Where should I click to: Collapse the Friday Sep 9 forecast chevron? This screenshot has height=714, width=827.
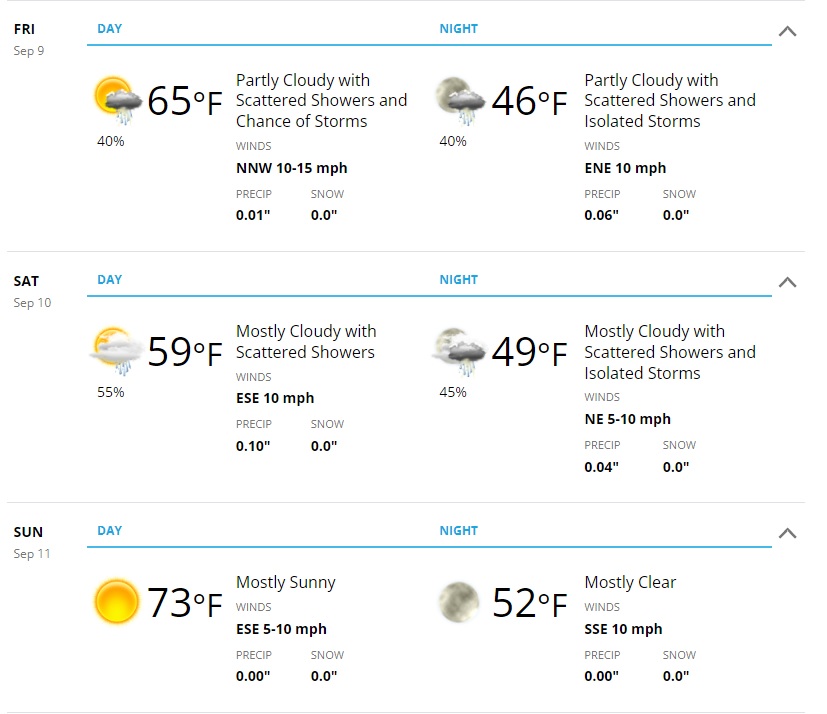[787, 31]
